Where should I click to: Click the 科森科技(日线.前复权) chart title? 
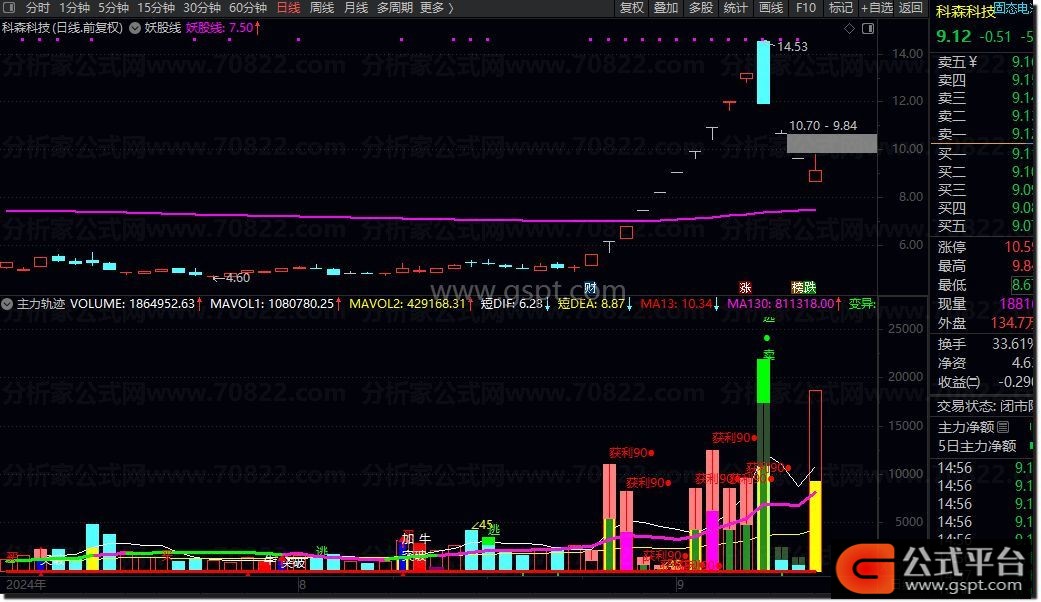tap(62, 28)
